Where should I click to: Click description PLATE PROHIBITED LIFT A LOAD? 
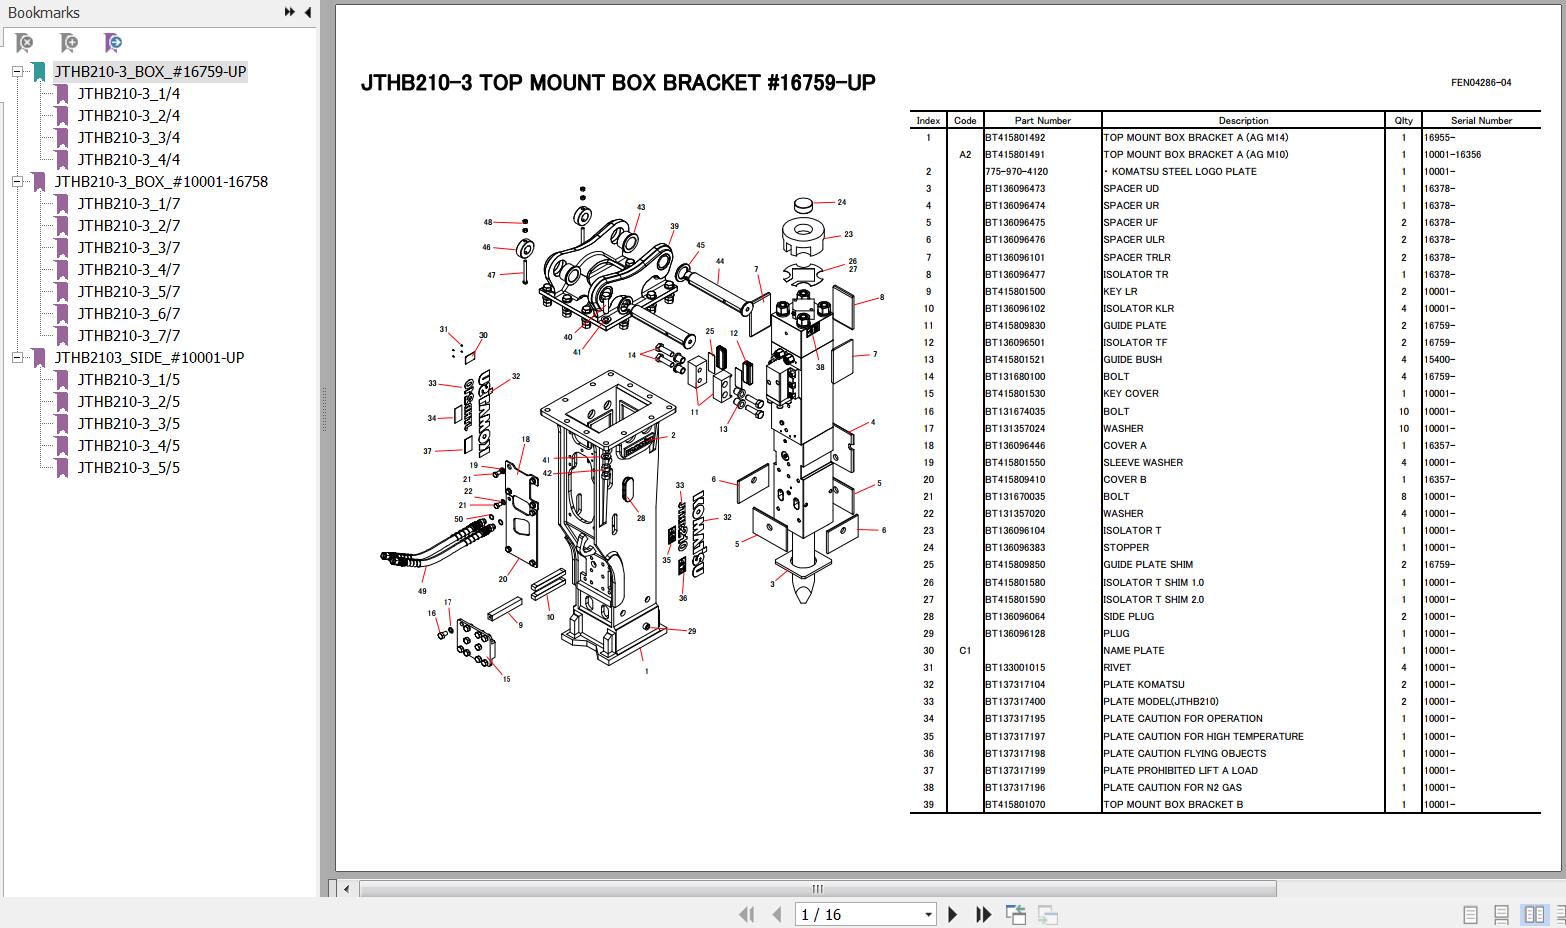pyautogui.click(x=1180, y=771)
